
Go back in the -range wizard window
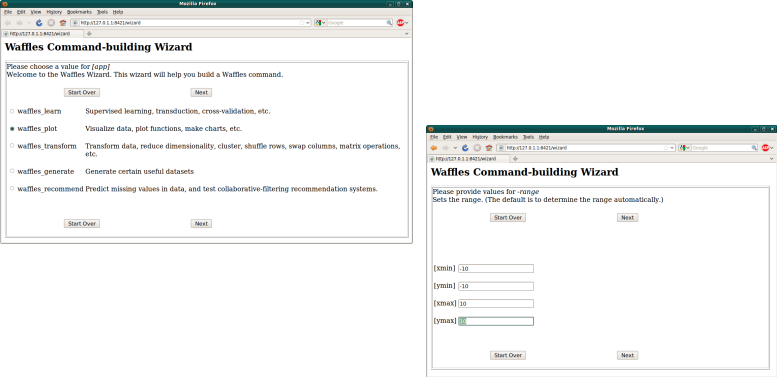434,148
